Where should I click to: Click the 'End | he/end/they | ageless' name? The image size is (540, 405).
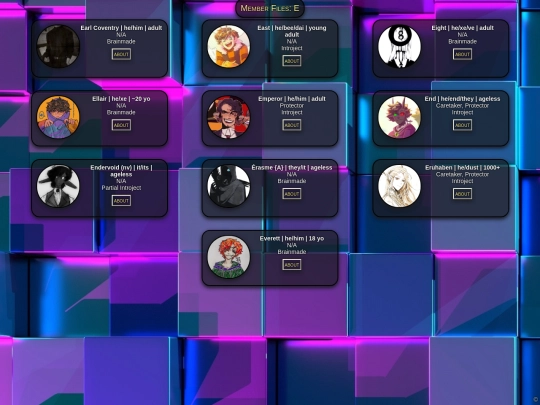[x=462, y=99]
